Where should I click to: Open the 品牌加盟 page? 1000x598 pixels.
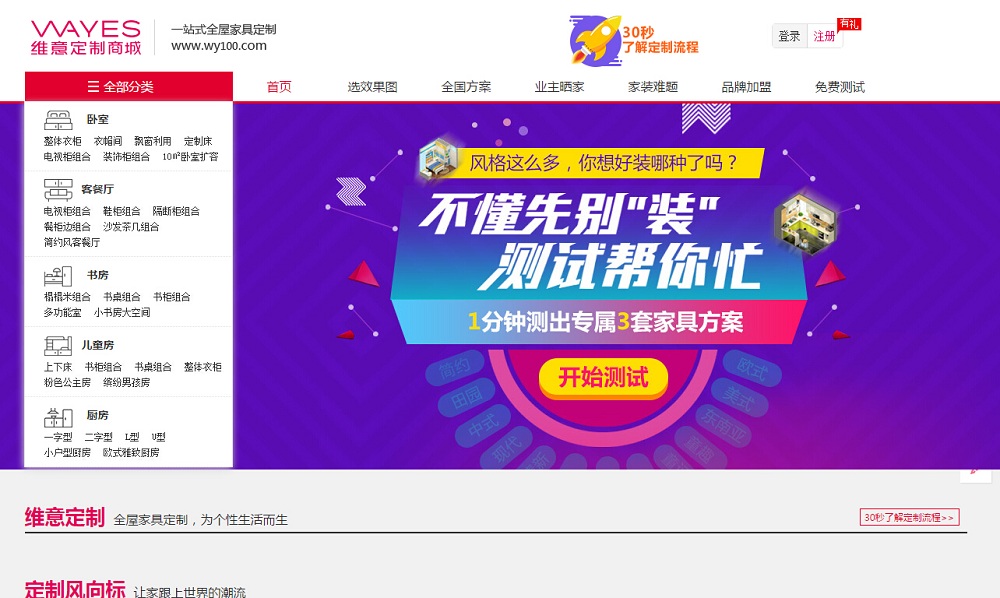[x=746, y=87]
